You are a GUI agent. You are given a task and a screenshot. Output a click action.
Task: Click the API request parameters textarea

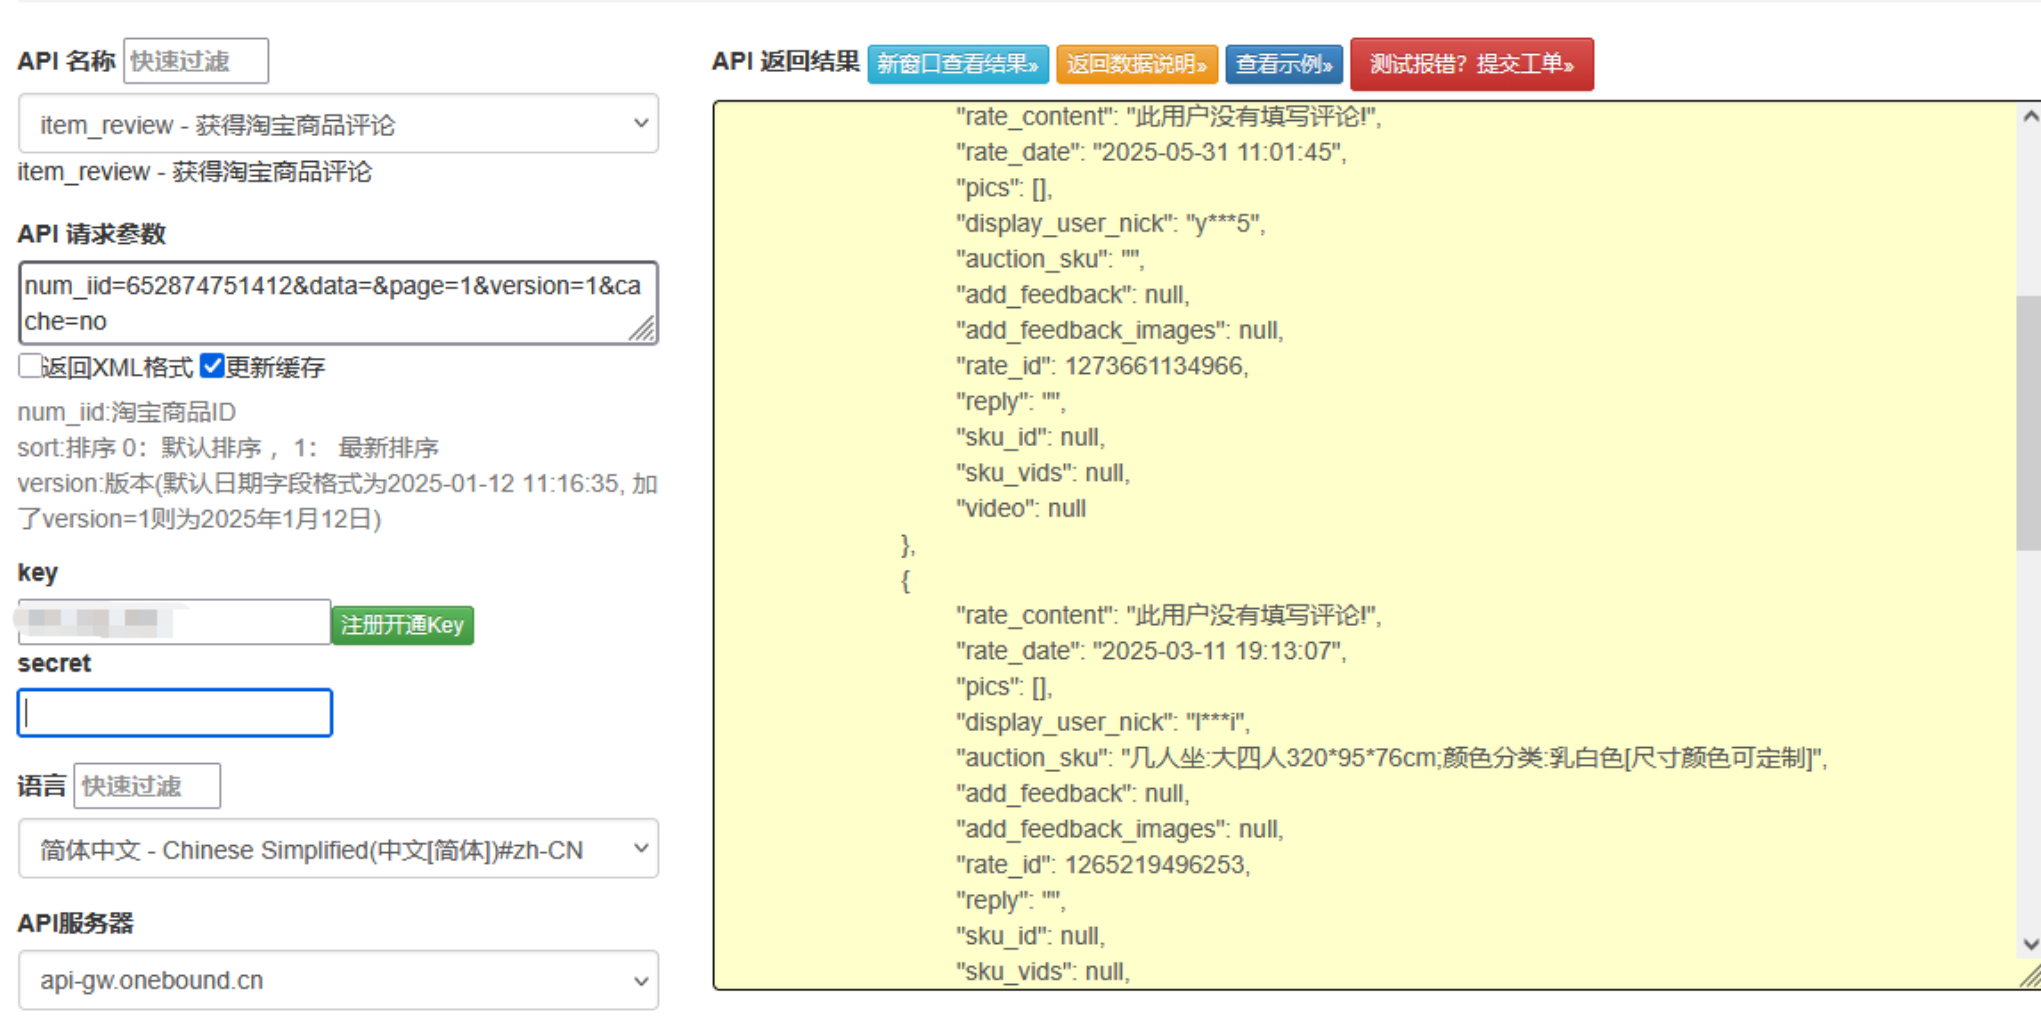338,303
